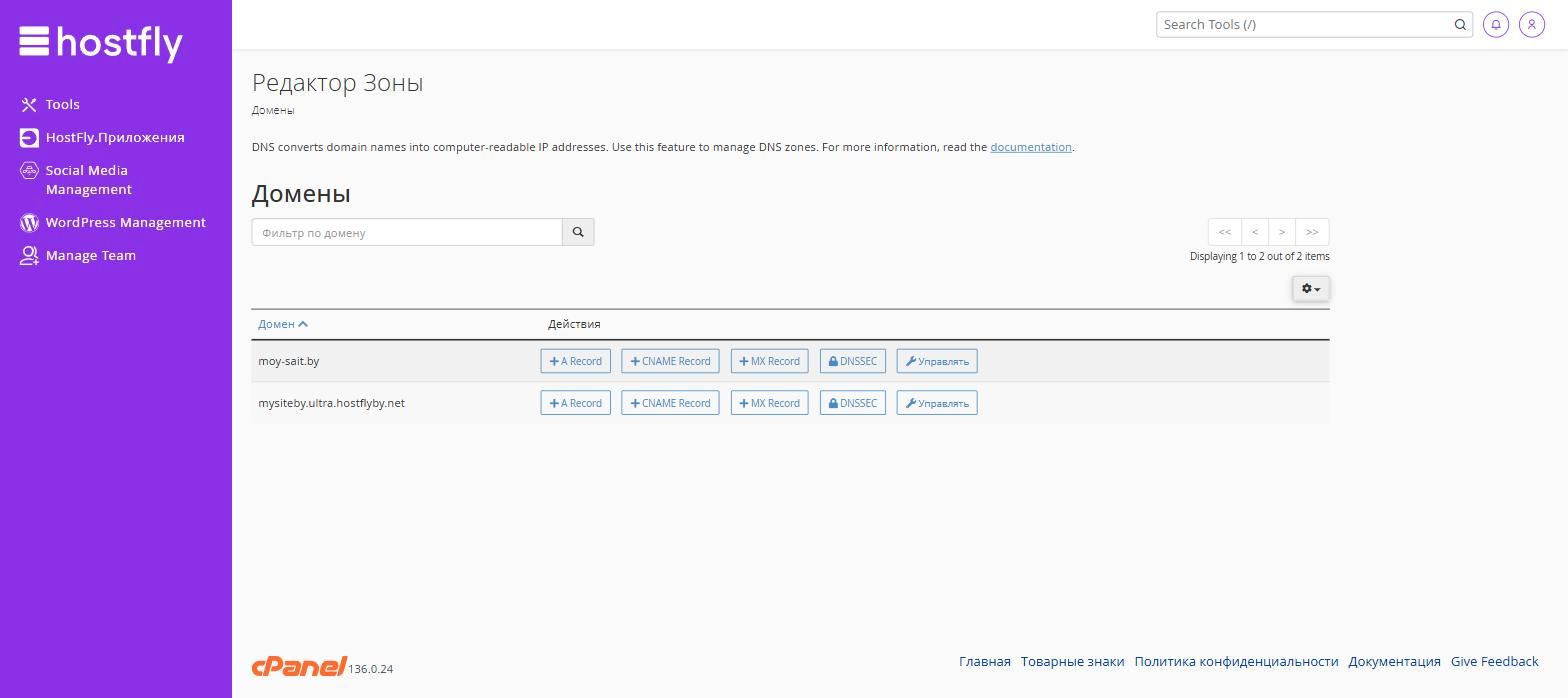Viewport: 1568px width, 698px height.
Task: Open the Главная footer link
Action: pyautogui.click(x=985, y=662)
